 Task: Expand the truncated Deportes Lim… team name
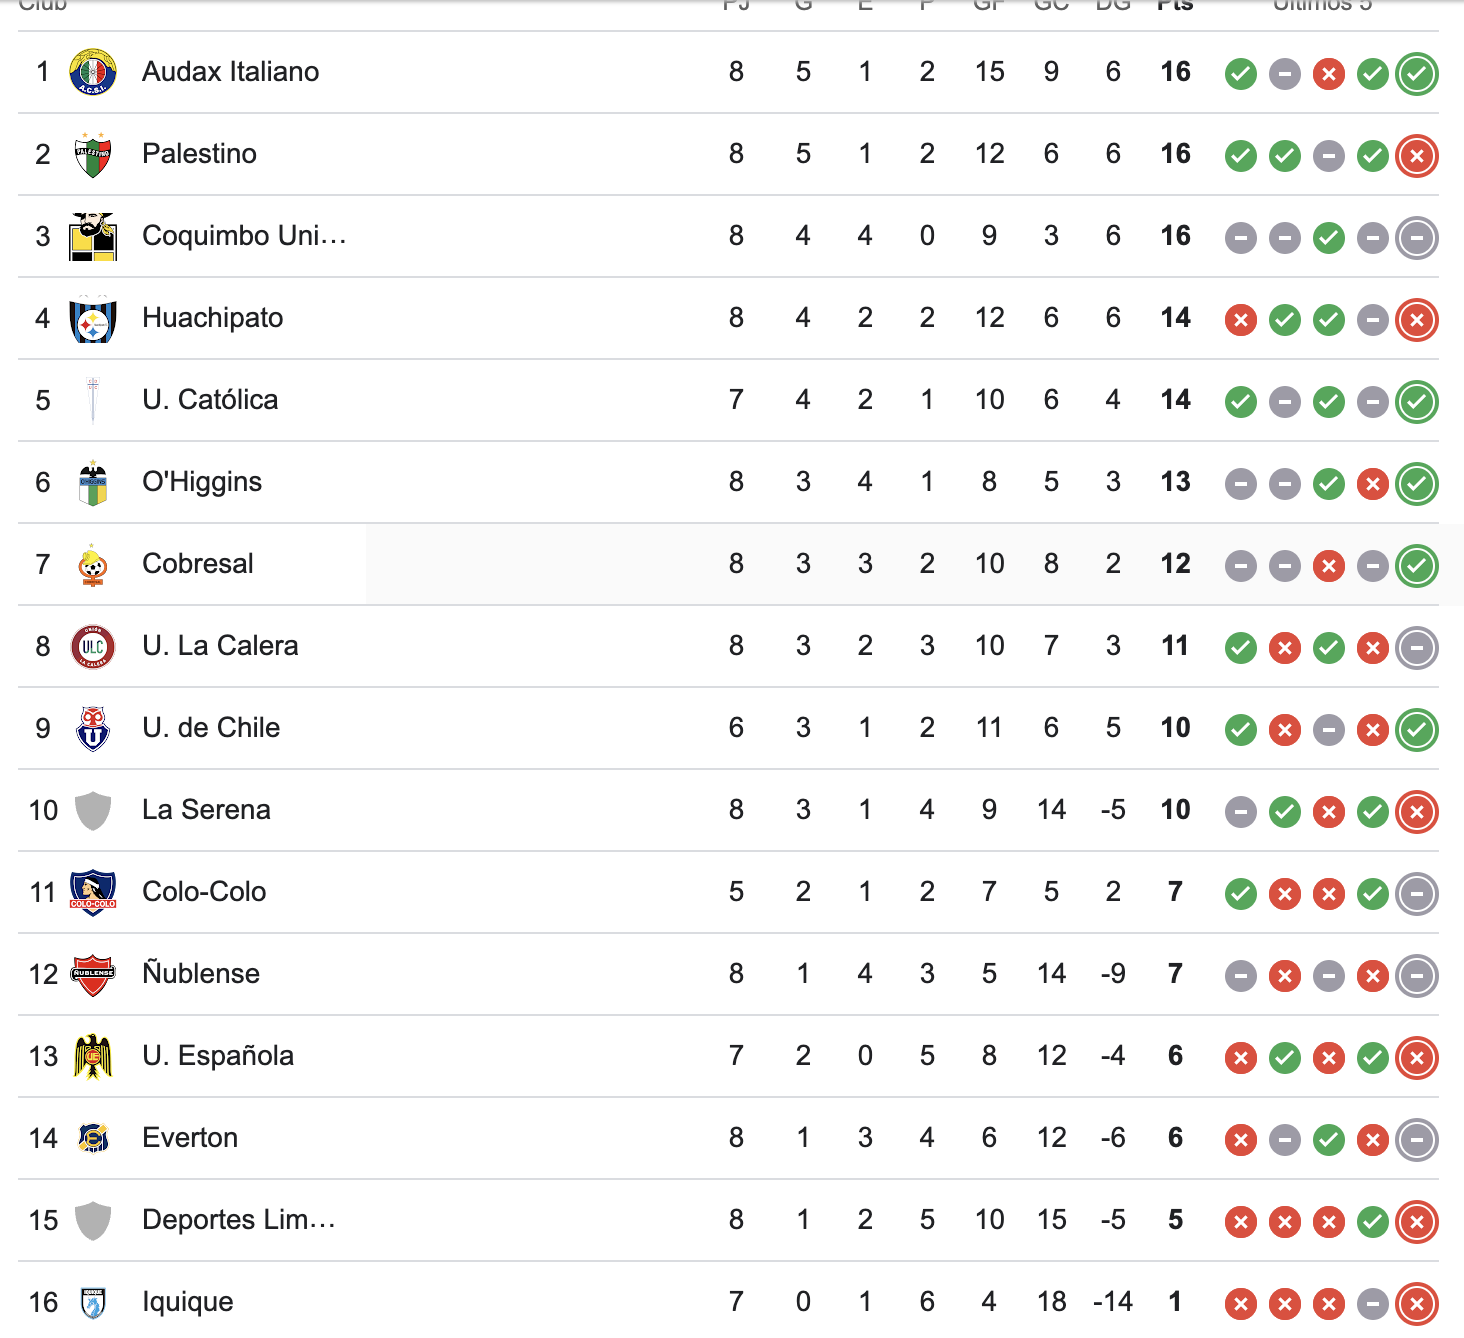click(x=238, y=1221)
